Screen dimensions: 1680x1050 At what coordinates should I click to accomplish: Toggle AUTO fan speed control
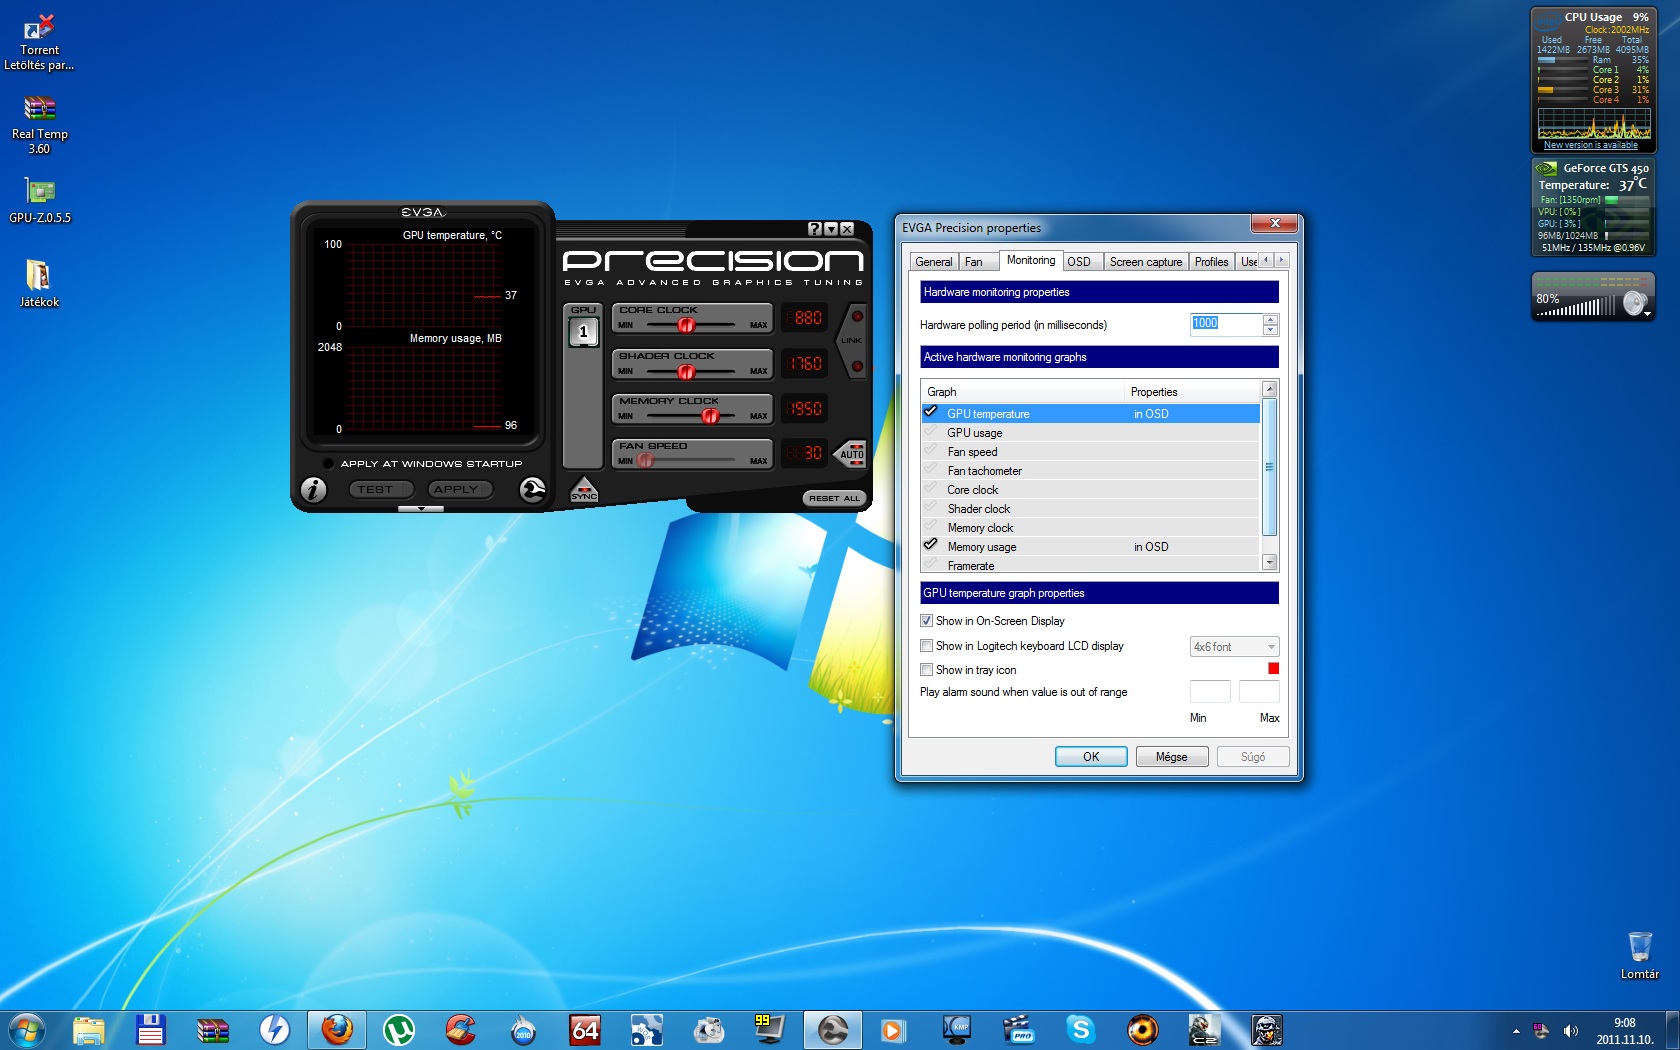click(852, 454)
